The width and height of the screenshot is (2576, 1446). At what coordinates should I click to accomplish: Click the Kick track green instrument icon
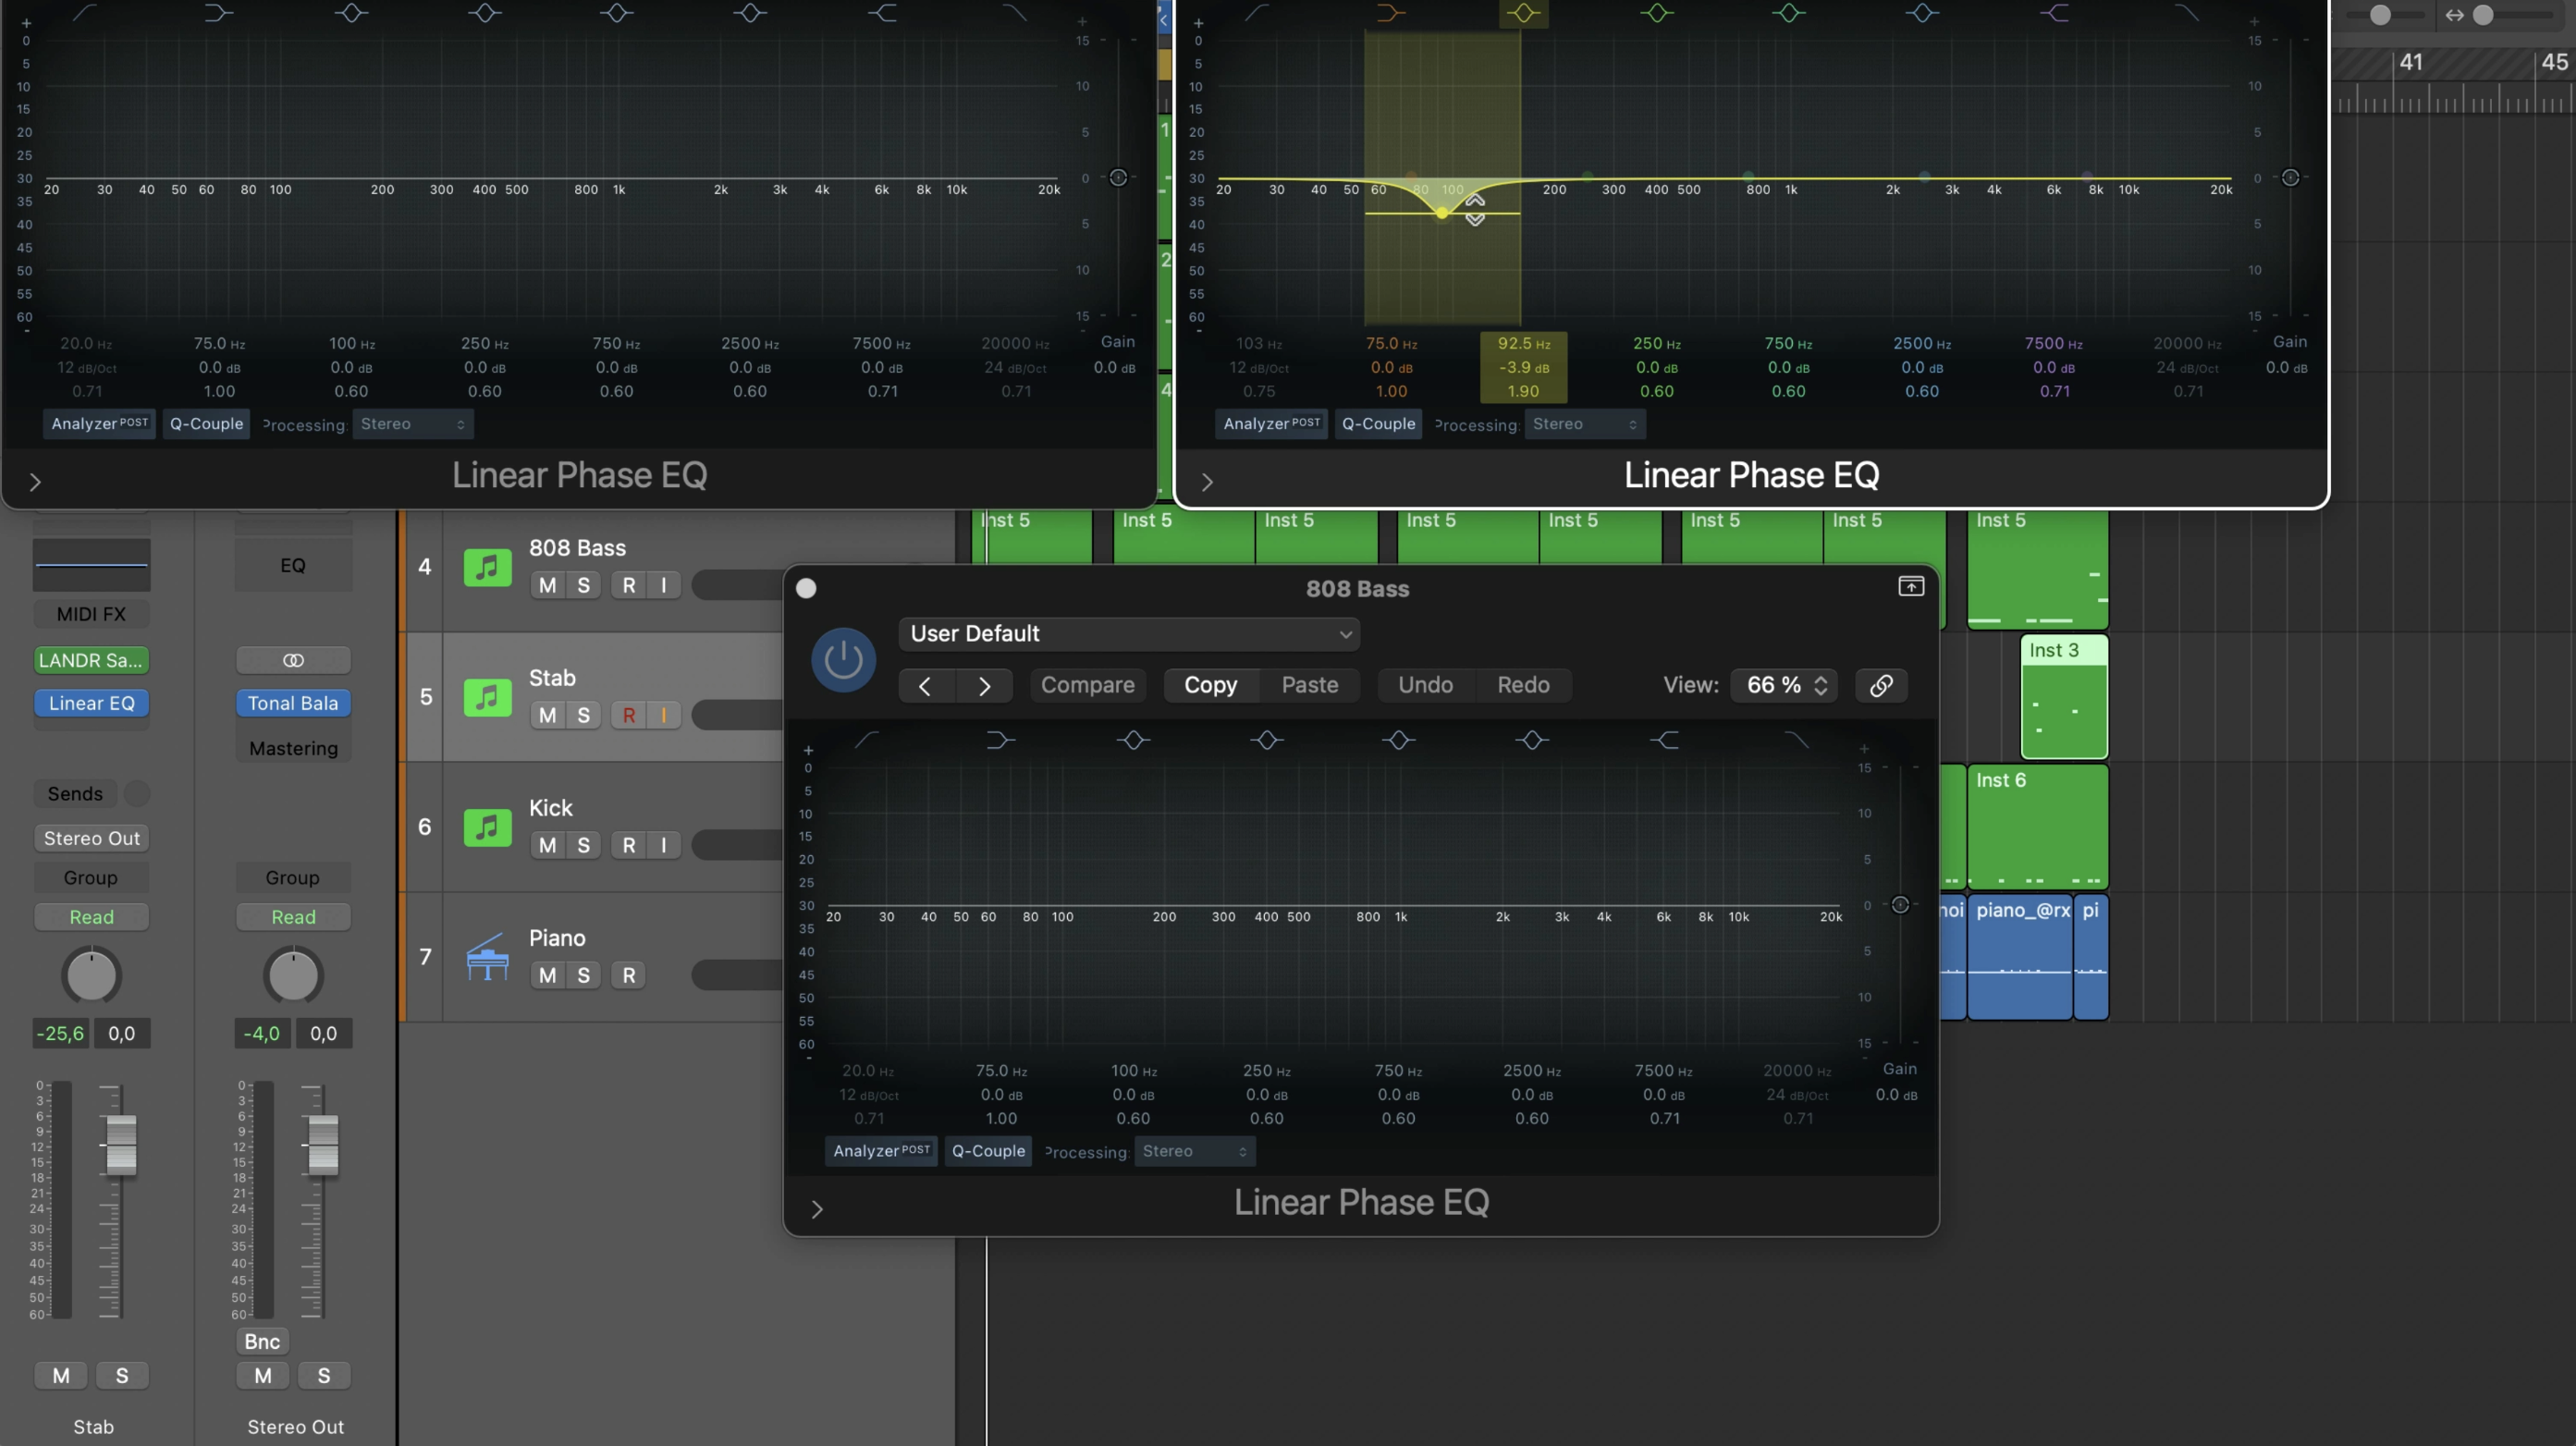click(487, 827)
